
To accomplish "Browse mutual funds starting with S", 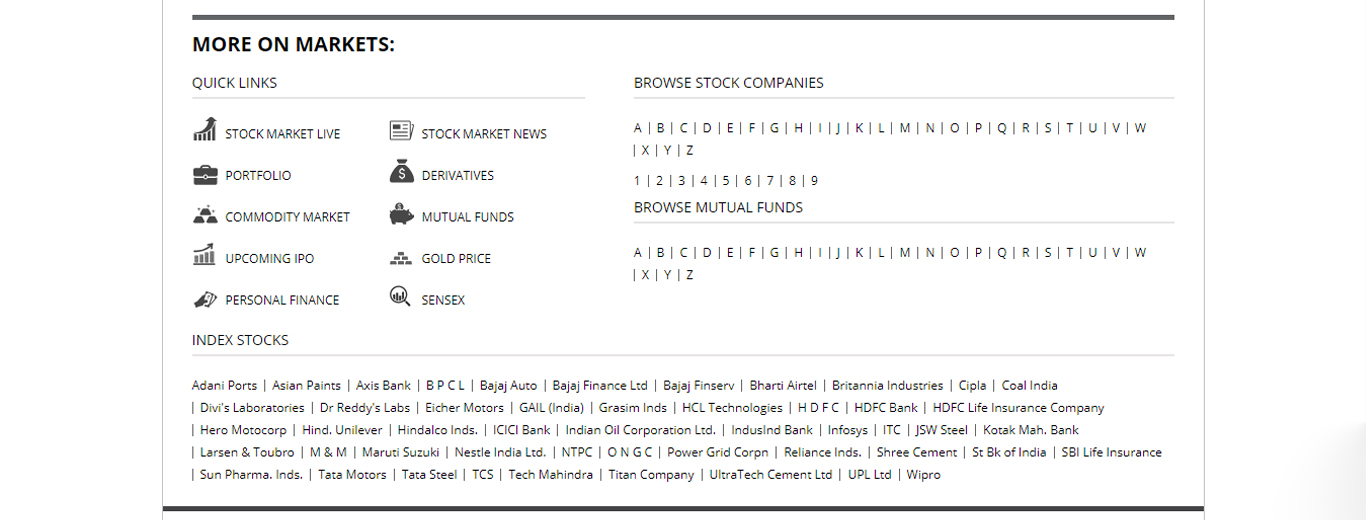I will pos(1048,253).
